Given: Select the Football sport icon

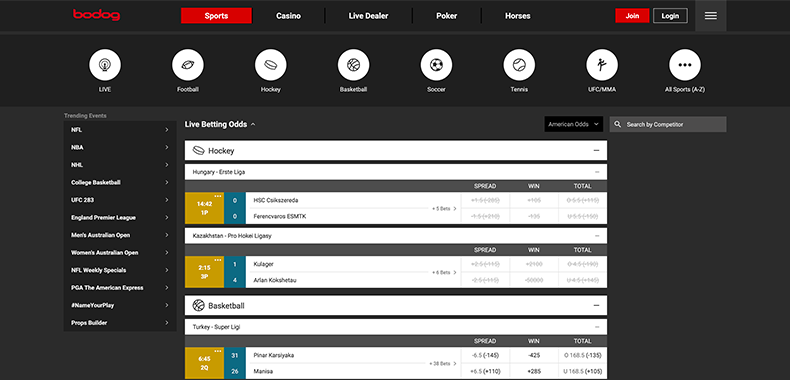Looking at the screenshot, I should (x=188, y=65).
